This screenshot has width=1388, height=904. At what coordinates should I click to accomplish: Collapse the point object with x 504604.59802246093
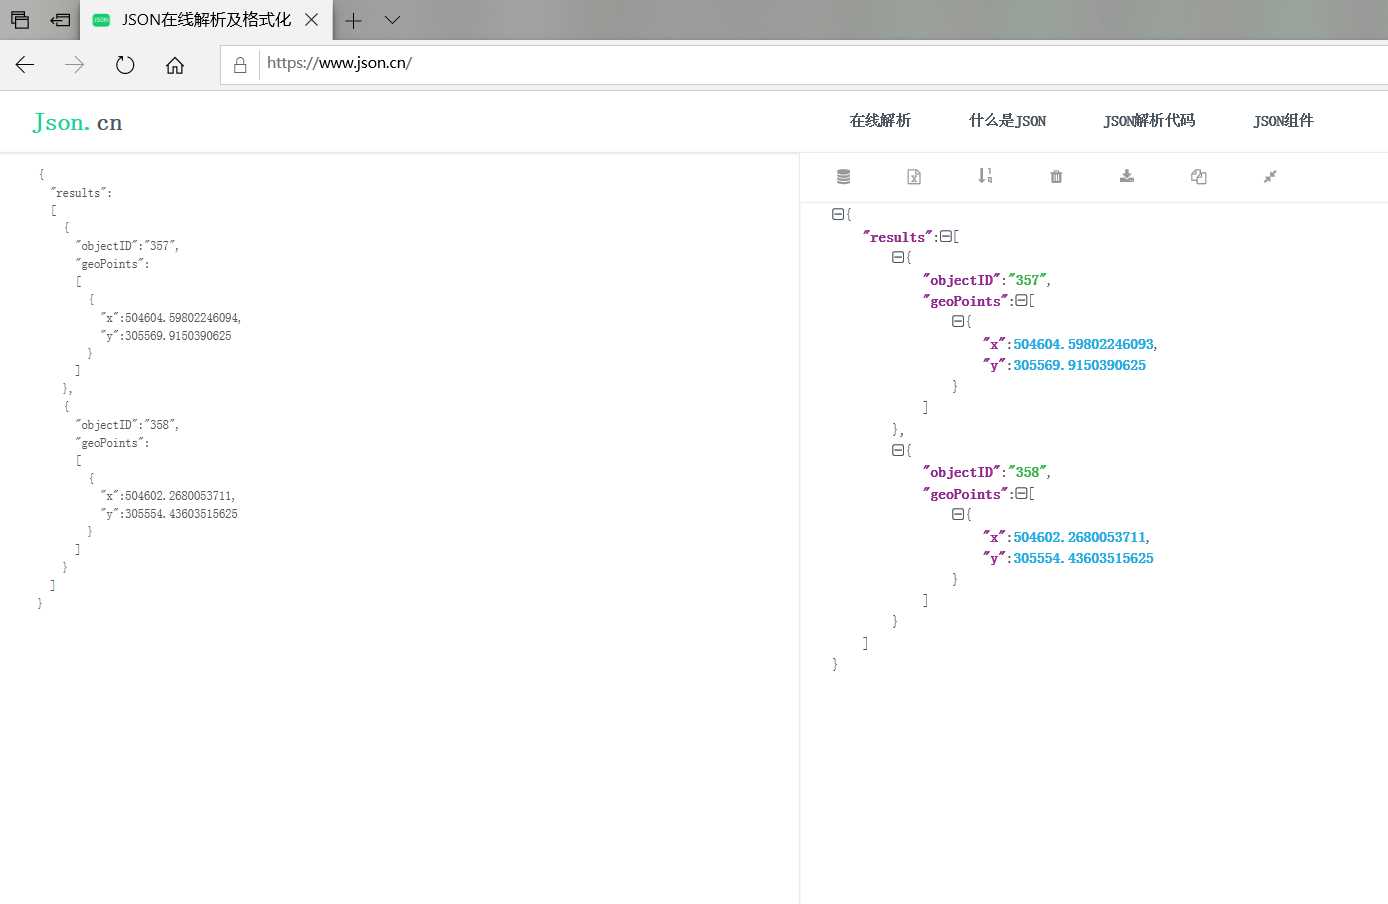pos(958,321)
